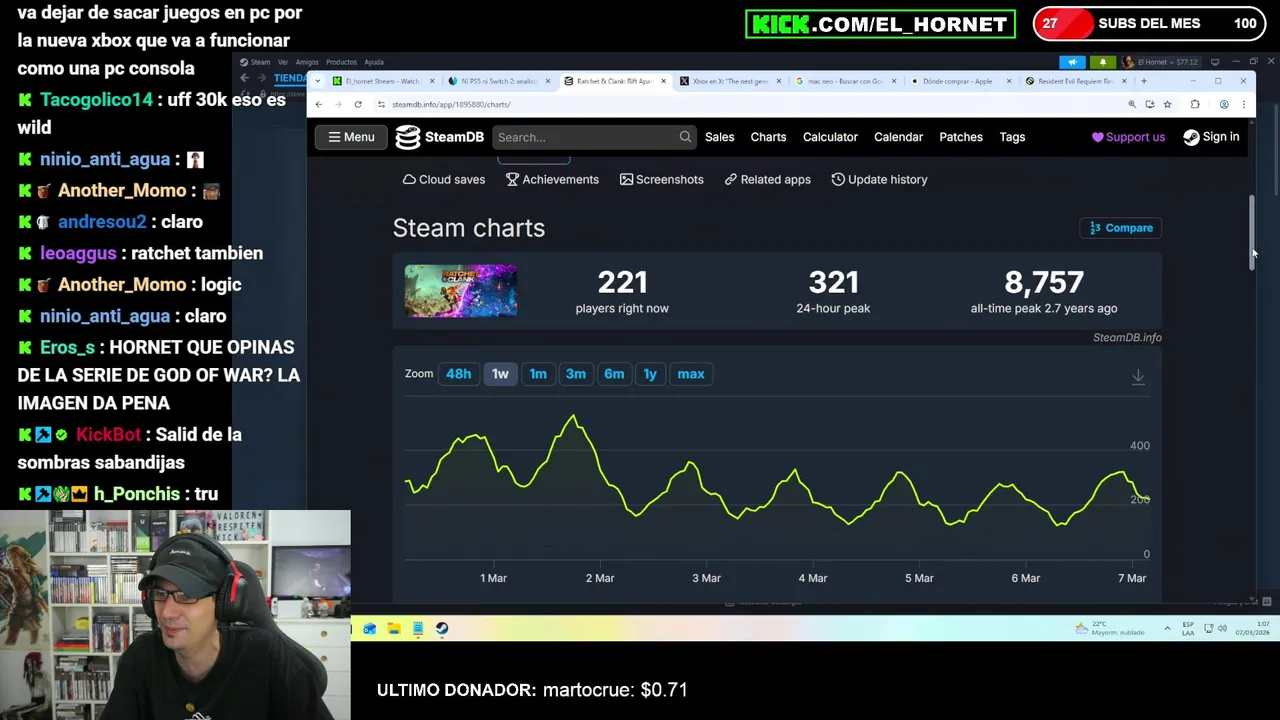Open the Achievements tab
Viewport: 1280px width, 720px height.
tap(552, 179)
